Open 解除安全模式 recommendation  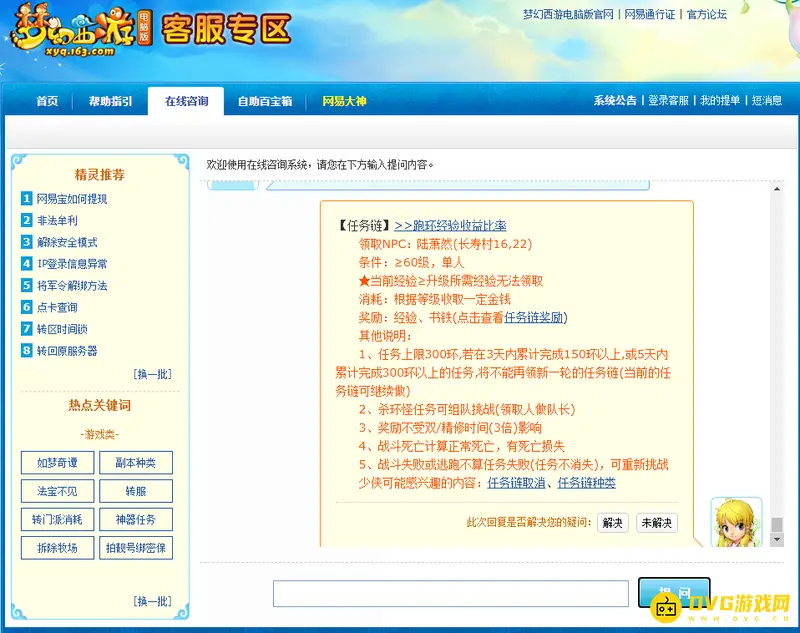pyautogui.click(x=67, y=242)
